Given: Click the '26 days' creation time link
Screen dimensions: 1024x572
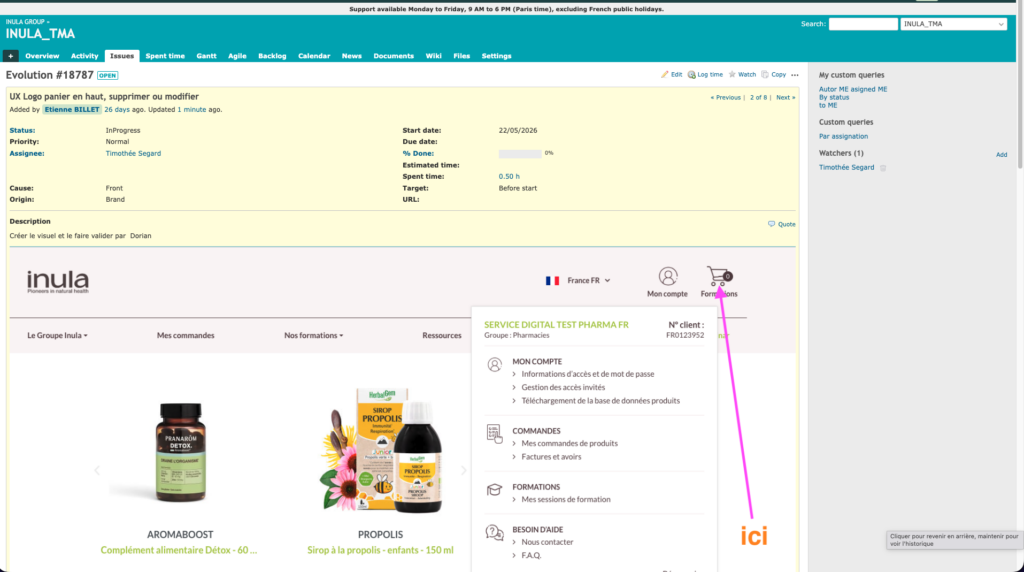Looking at the screenshot, I should click(x=117, y=110).
